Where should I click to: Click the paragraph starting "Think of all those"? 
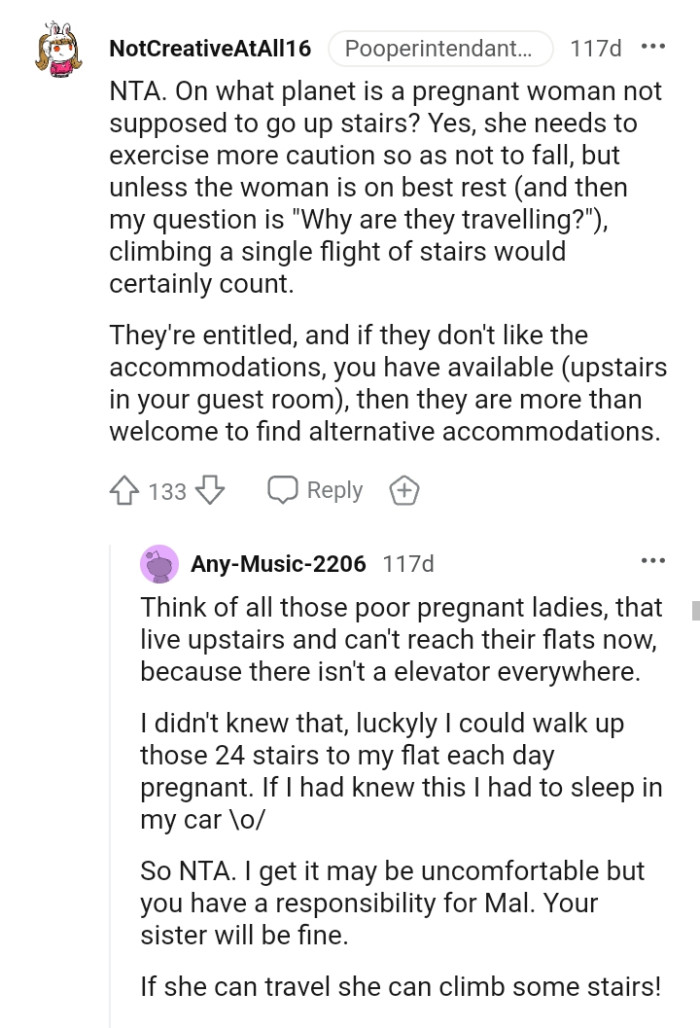pos(400,639)
